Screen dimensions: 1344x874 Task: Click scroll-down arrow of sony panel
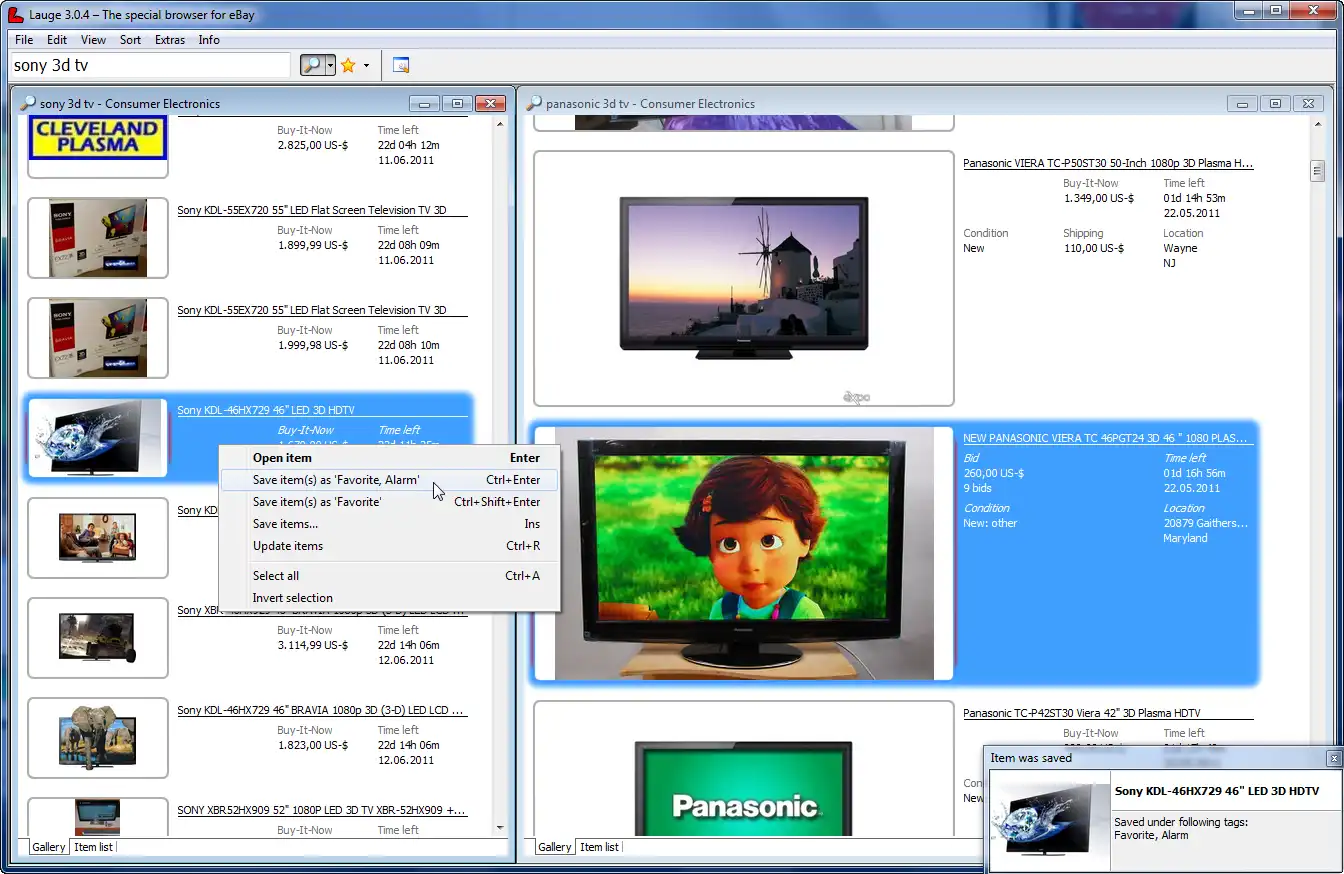500,828
